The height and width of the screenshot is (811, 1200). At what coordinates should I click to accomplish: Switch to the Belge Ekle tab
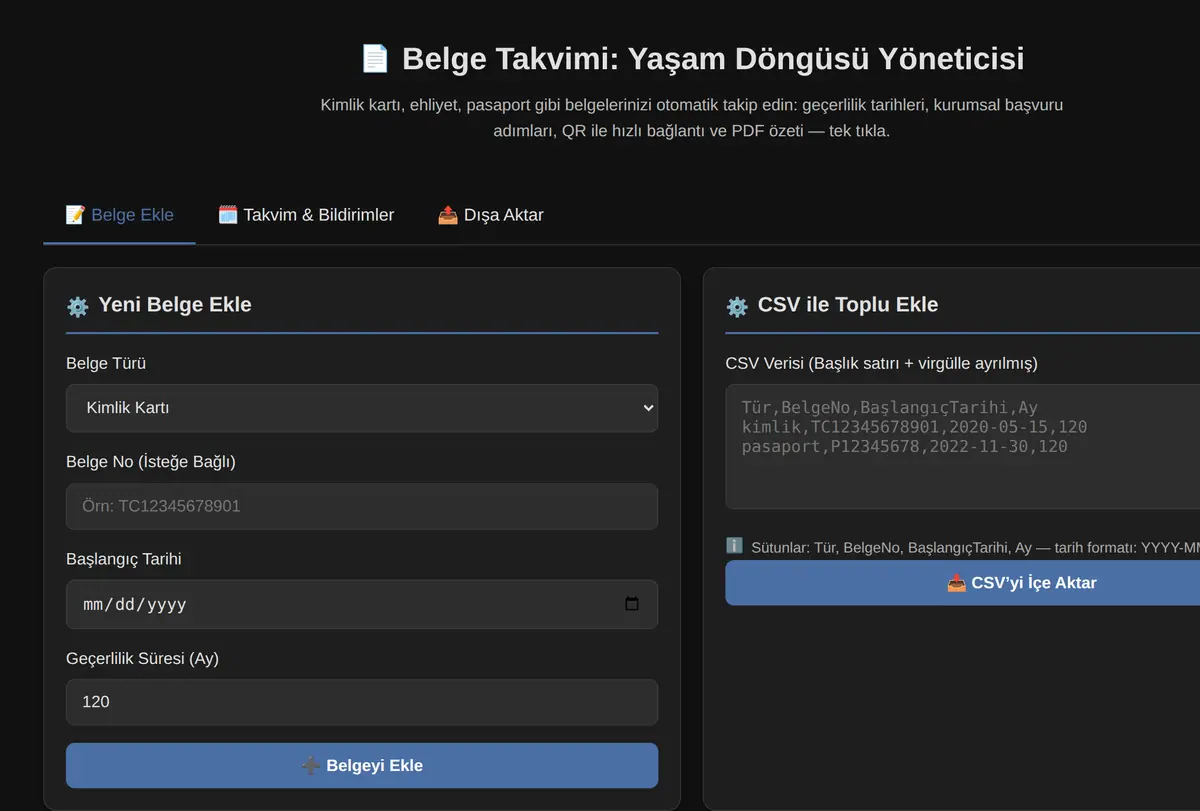click(119, 215)
